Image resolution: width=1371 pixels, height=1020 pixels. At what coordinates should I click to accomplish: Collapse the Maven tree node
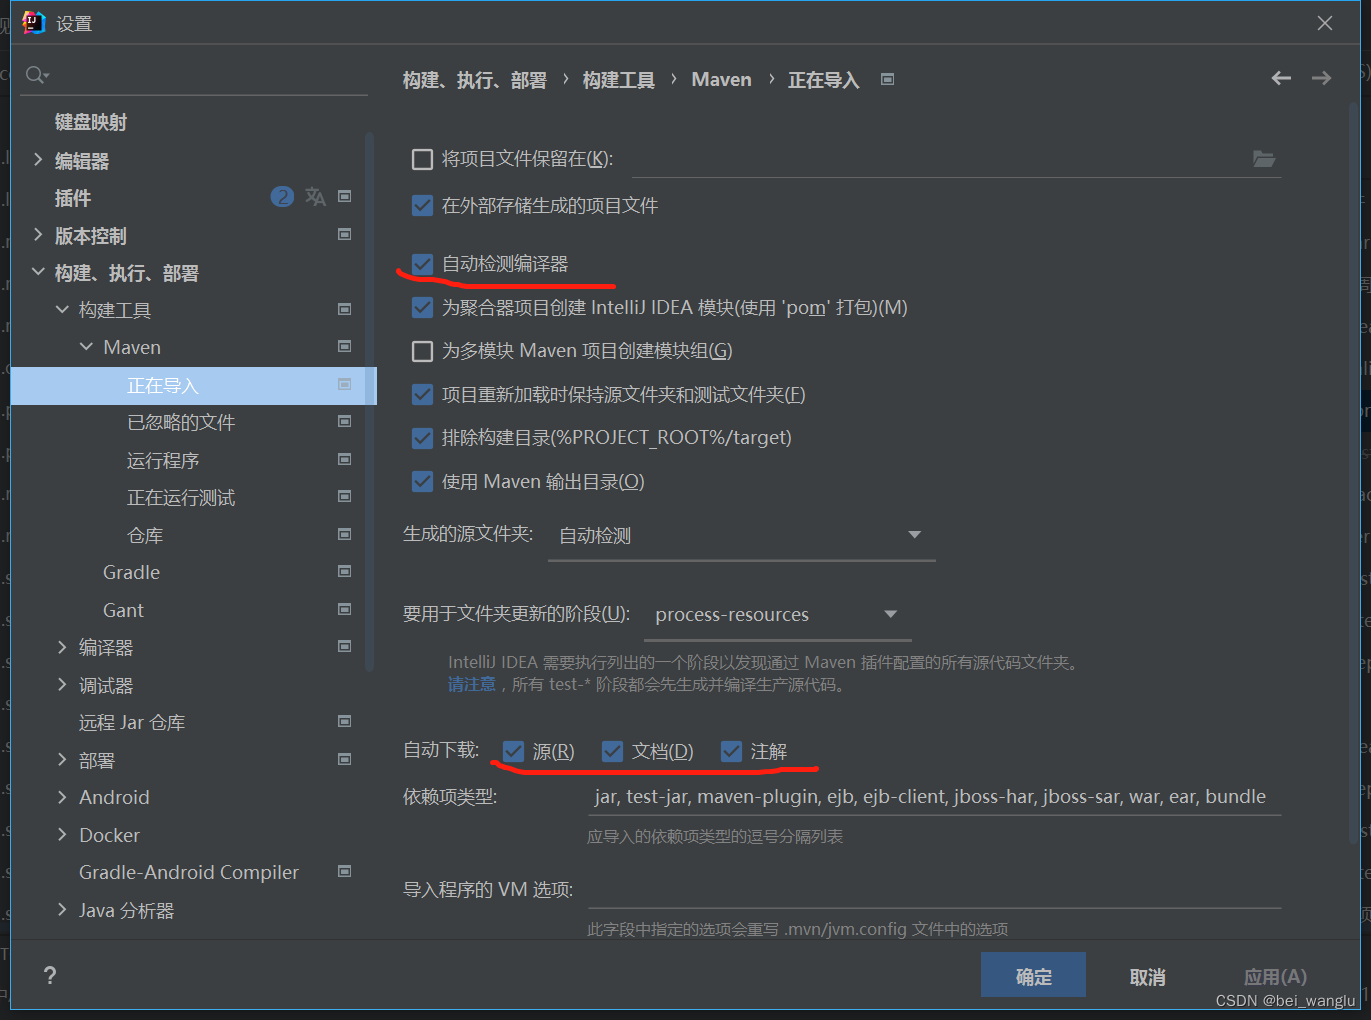86,347
